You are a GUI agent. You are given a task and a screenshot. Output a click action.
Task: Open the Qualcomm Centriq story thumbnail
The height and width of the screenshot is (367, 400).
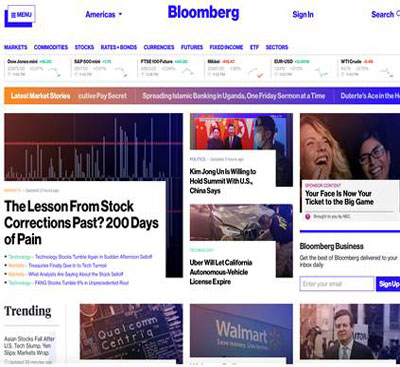[131, 332]
